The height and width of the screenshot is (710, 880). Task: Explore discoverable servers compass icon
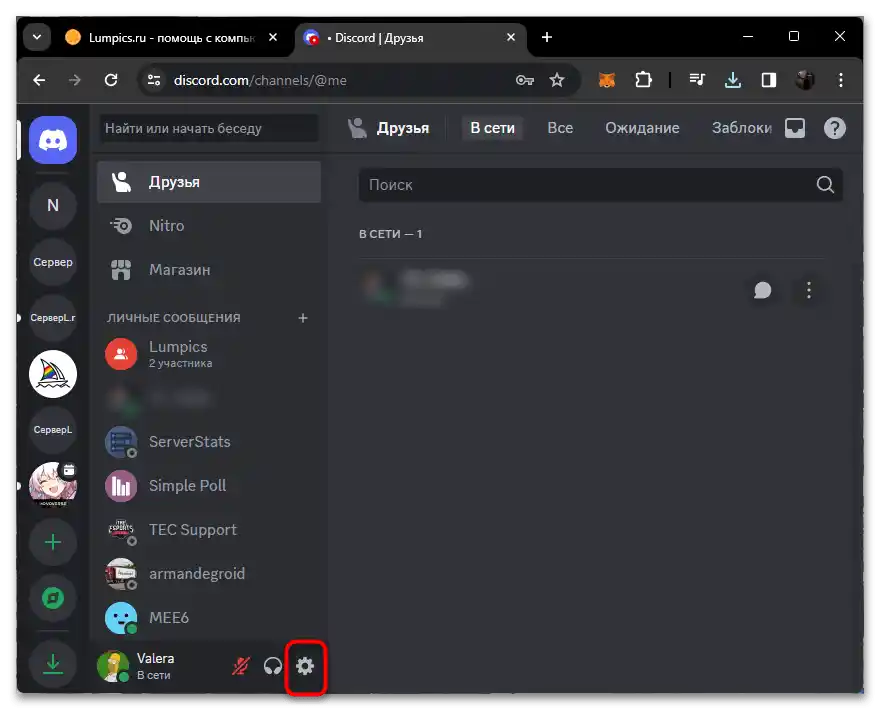53,598
